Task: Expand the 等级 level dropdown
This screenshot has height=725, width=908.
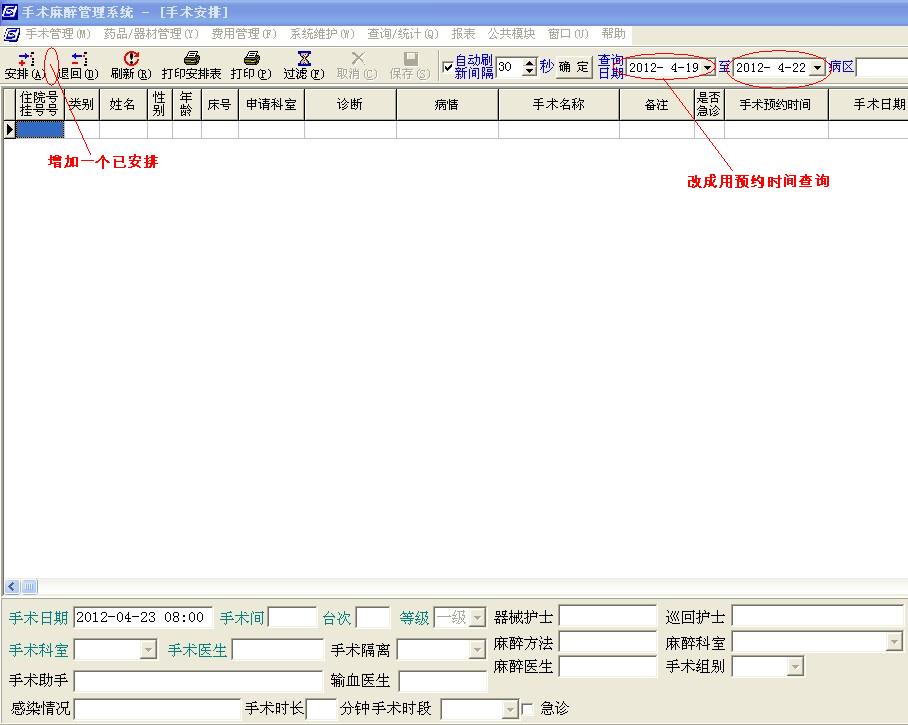Action: pyautogui.click(x=477, y=618)
